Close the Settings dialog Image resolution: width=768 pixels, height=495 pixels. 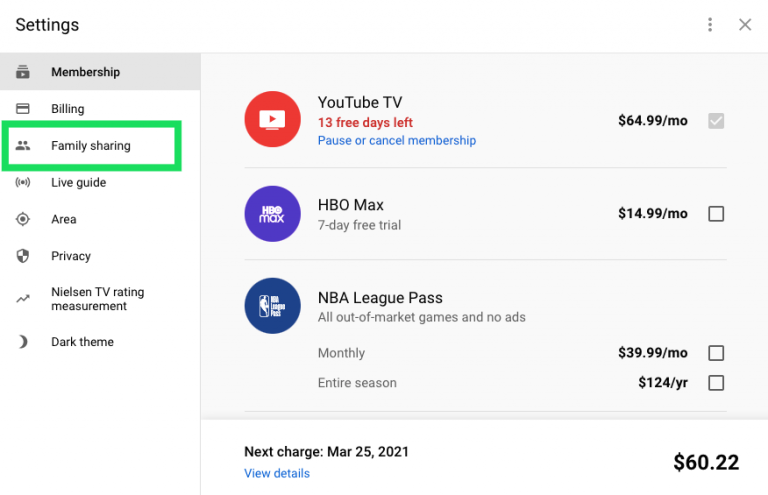click(x=745, y=24)
